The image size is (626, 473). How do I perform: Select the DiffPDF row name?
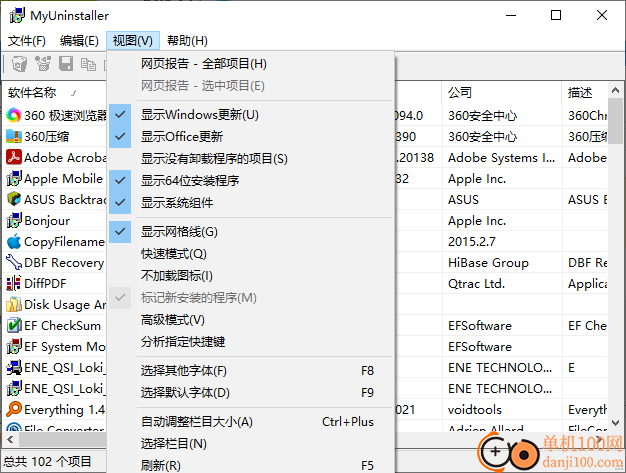tap(45, 283)
